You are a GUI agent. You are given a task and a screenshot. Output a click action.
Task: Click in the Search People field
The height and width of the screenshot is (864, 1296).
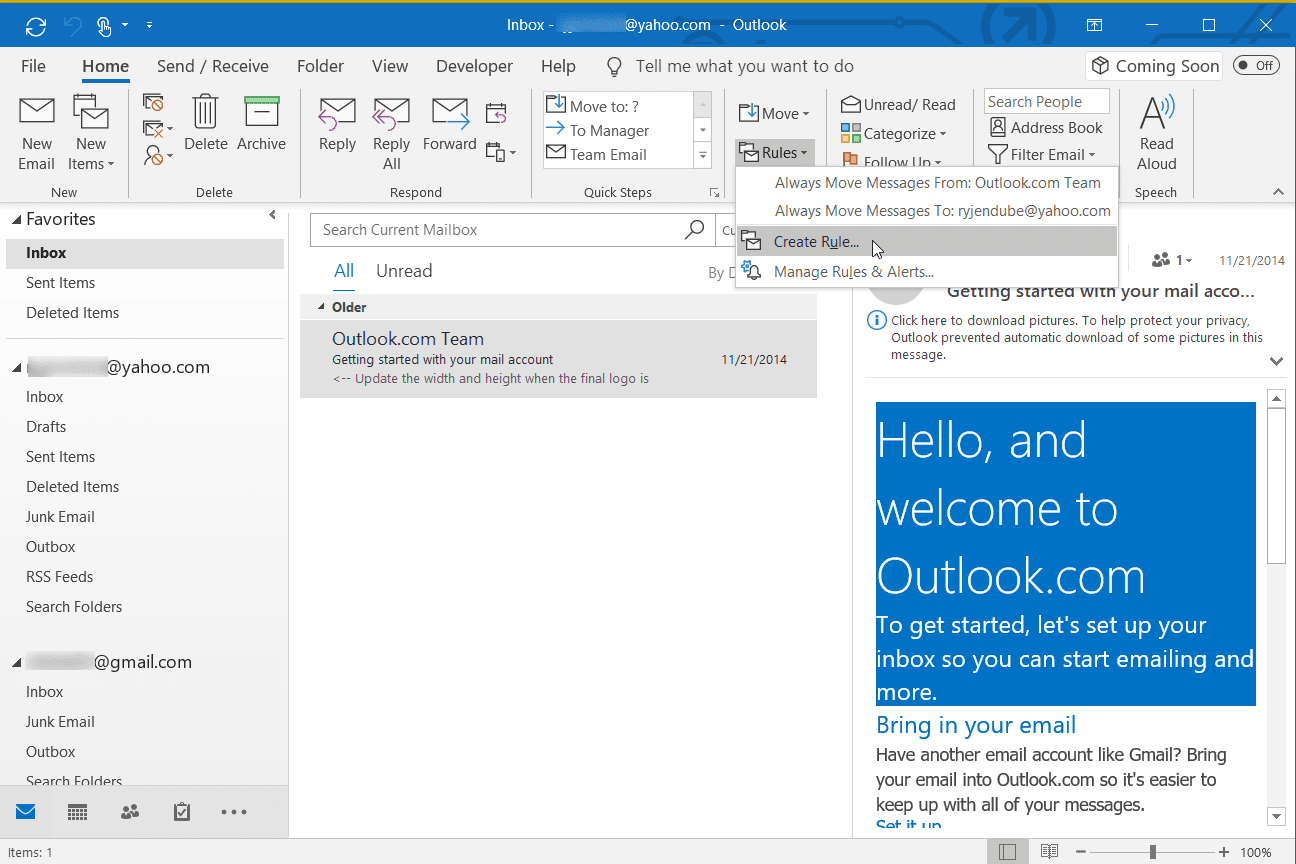[x=1046, y=101]
